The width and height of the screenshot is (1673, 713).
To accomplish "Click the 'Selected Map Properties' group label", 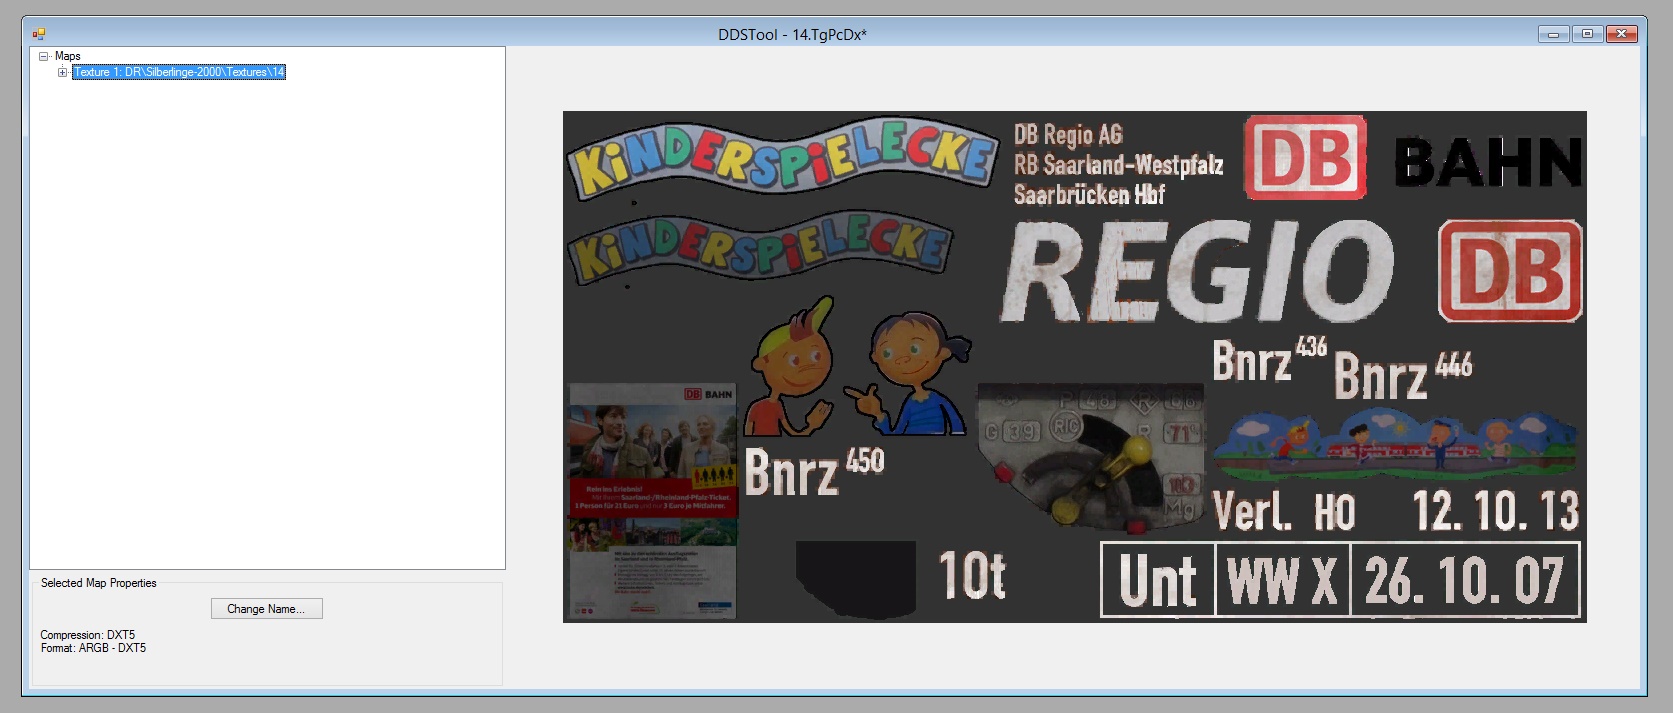I will point(99,583).
